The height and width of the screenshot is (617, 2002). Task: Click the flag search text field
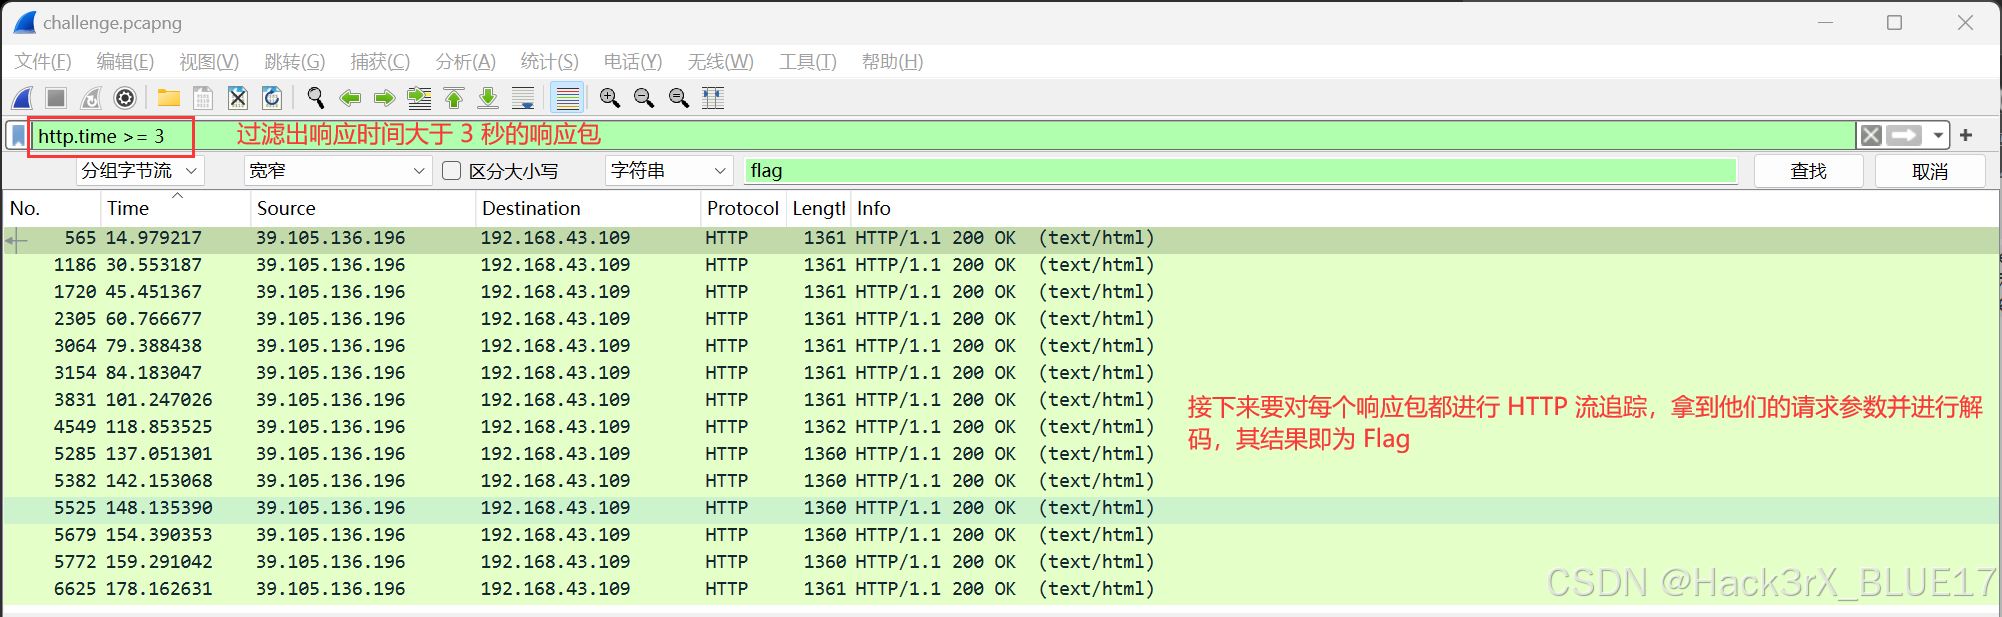tap(1241, 171)
